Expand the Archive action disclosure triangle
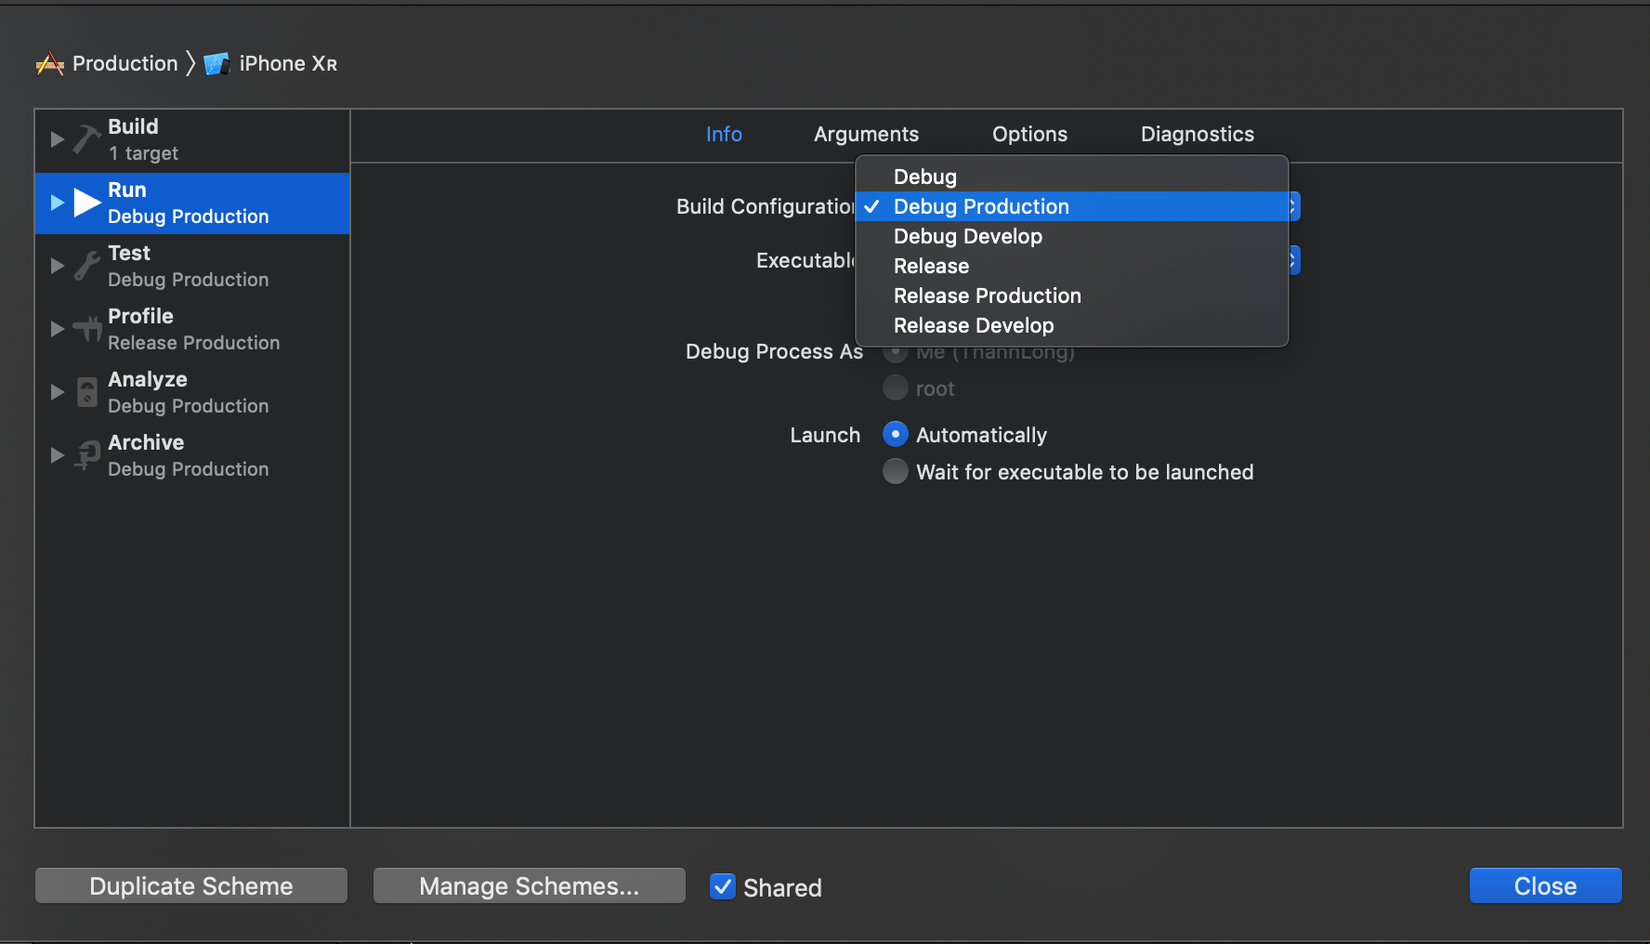Screen dimensions: 1650x944 (x=57, y=455)
